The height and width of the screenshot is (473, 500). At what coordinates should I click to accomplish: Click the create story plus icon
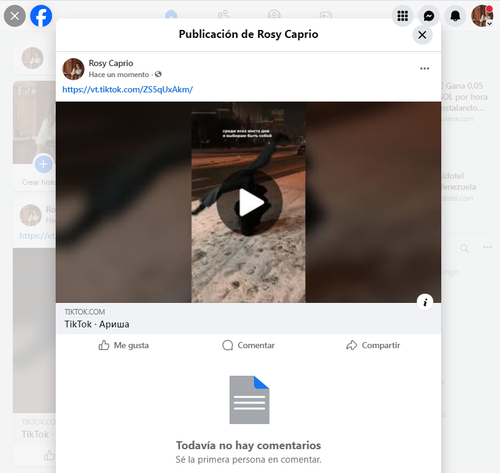click(43, 164)
